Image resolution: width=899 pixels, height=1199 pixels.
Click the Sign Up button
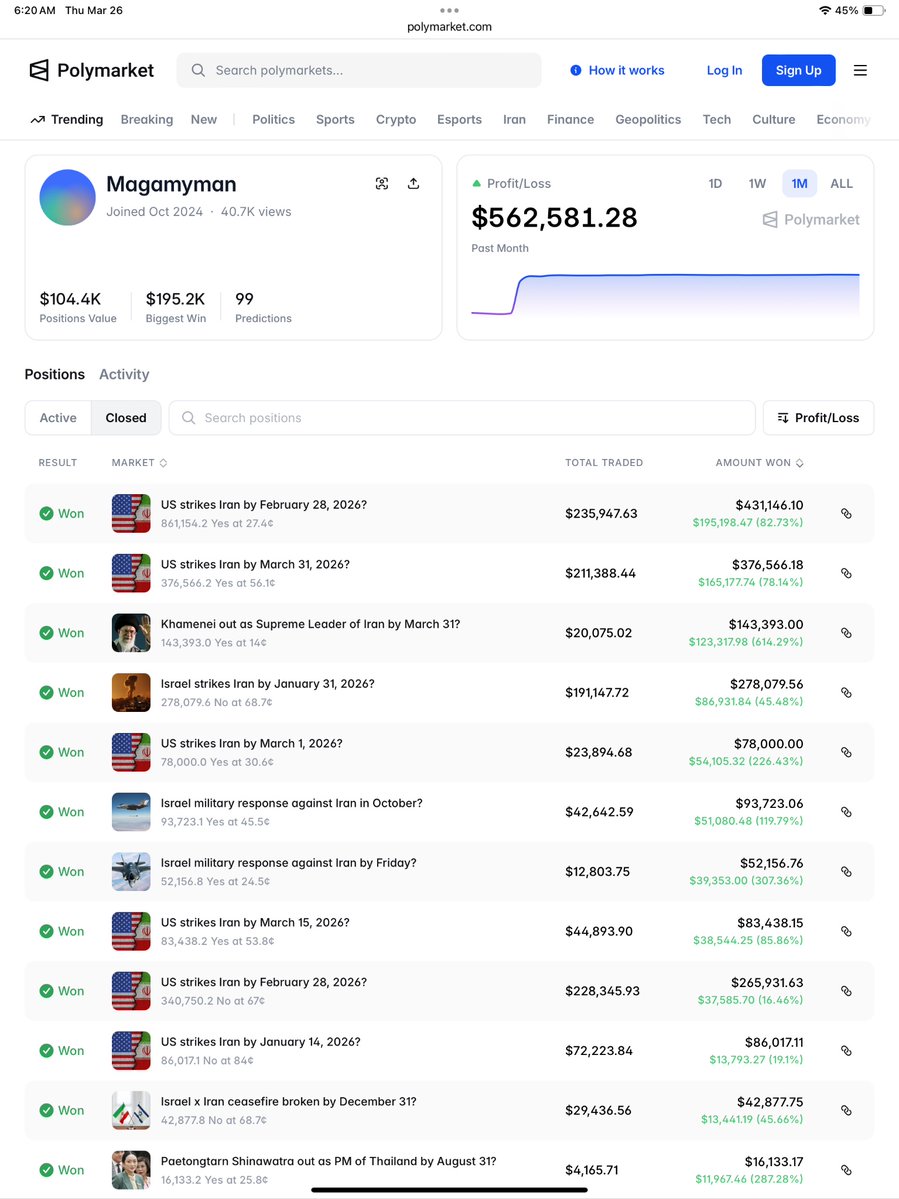pos(798,70)
